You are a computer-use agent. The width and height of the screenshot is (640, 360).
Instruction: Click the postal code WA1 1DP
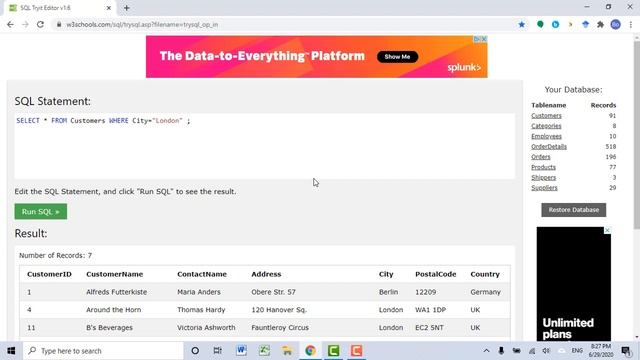pos(430,310)
